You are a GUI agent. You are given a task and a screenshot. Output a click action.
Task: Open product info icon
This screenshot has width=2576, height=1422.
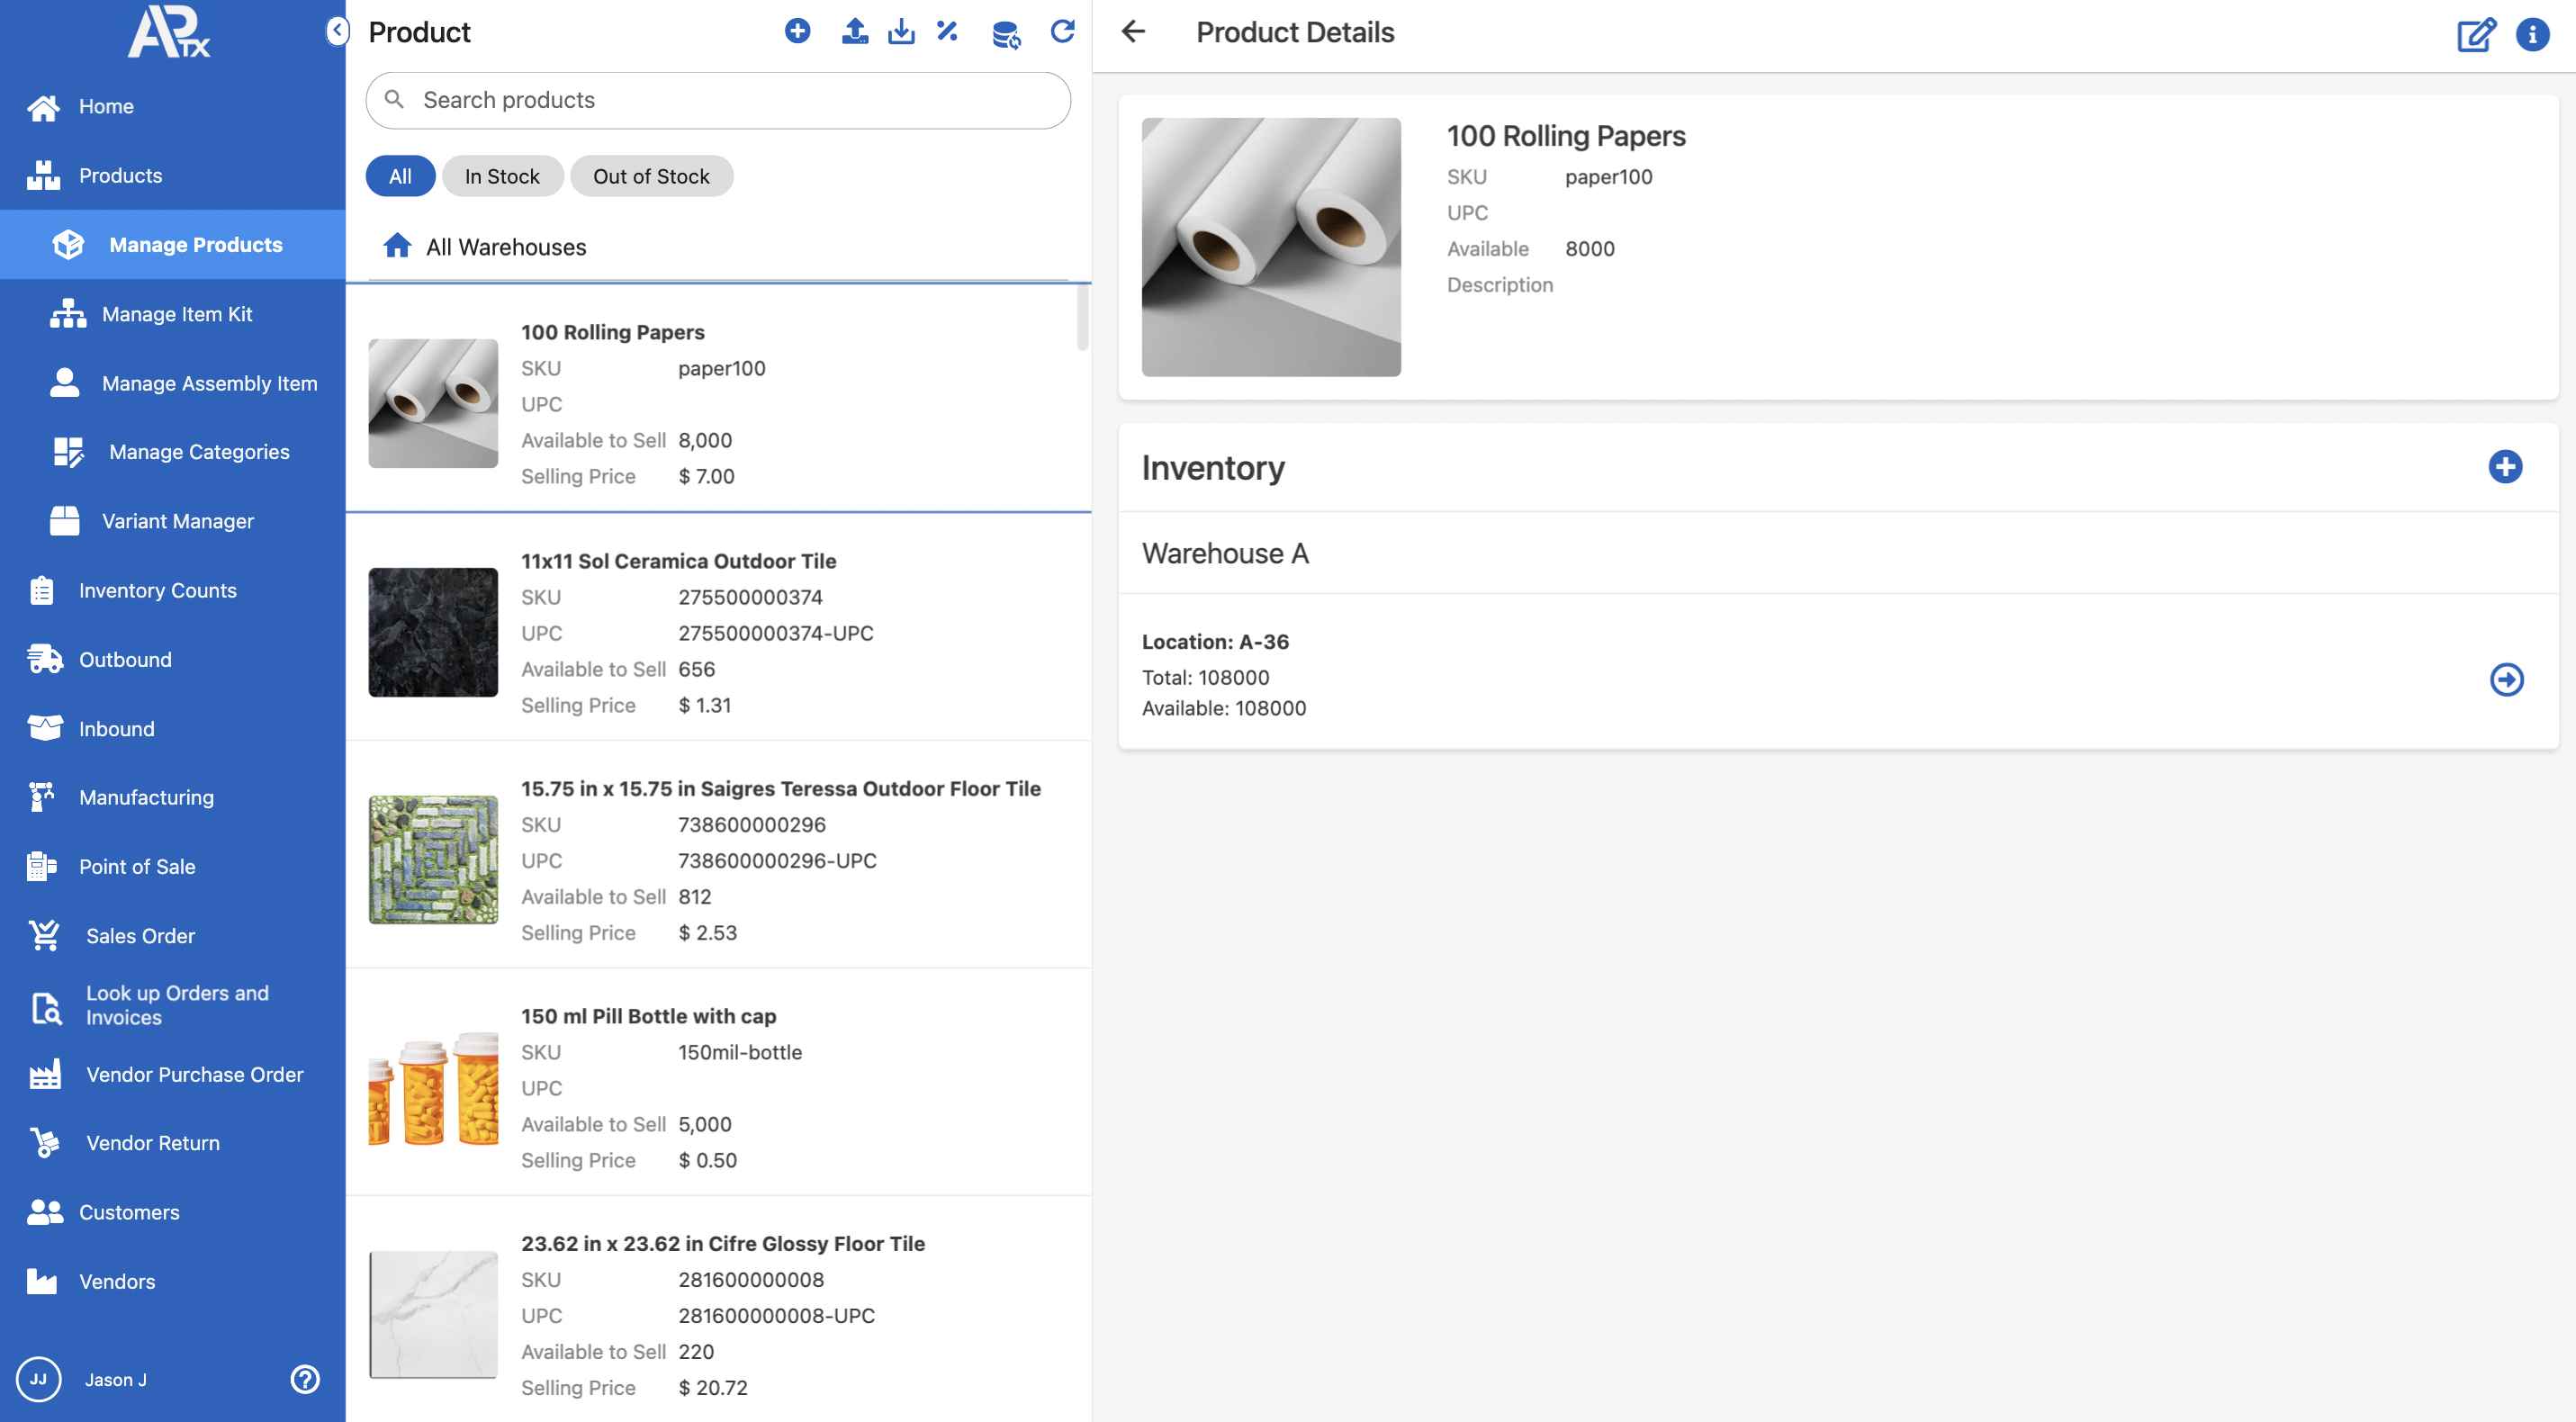[x=2532, y=34]
